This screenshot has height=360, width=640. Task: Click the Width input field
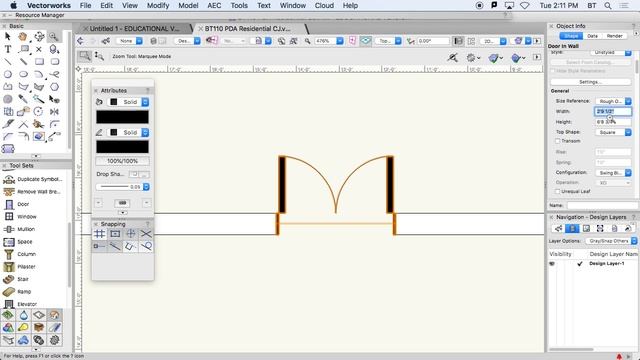613,111
